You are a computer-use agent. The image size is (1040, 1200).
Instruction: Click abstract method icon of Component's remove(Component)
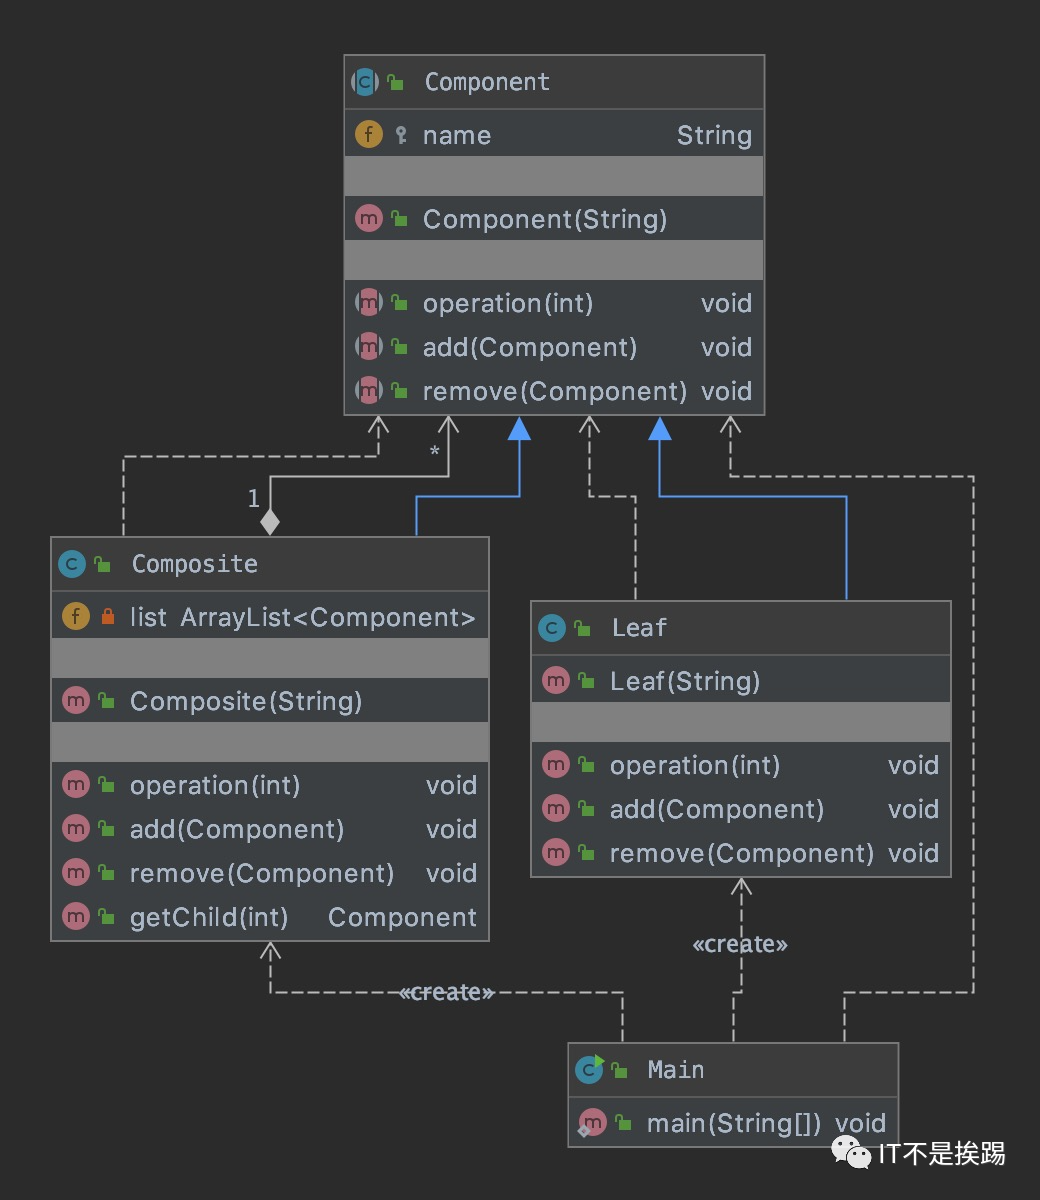[369, 391]
